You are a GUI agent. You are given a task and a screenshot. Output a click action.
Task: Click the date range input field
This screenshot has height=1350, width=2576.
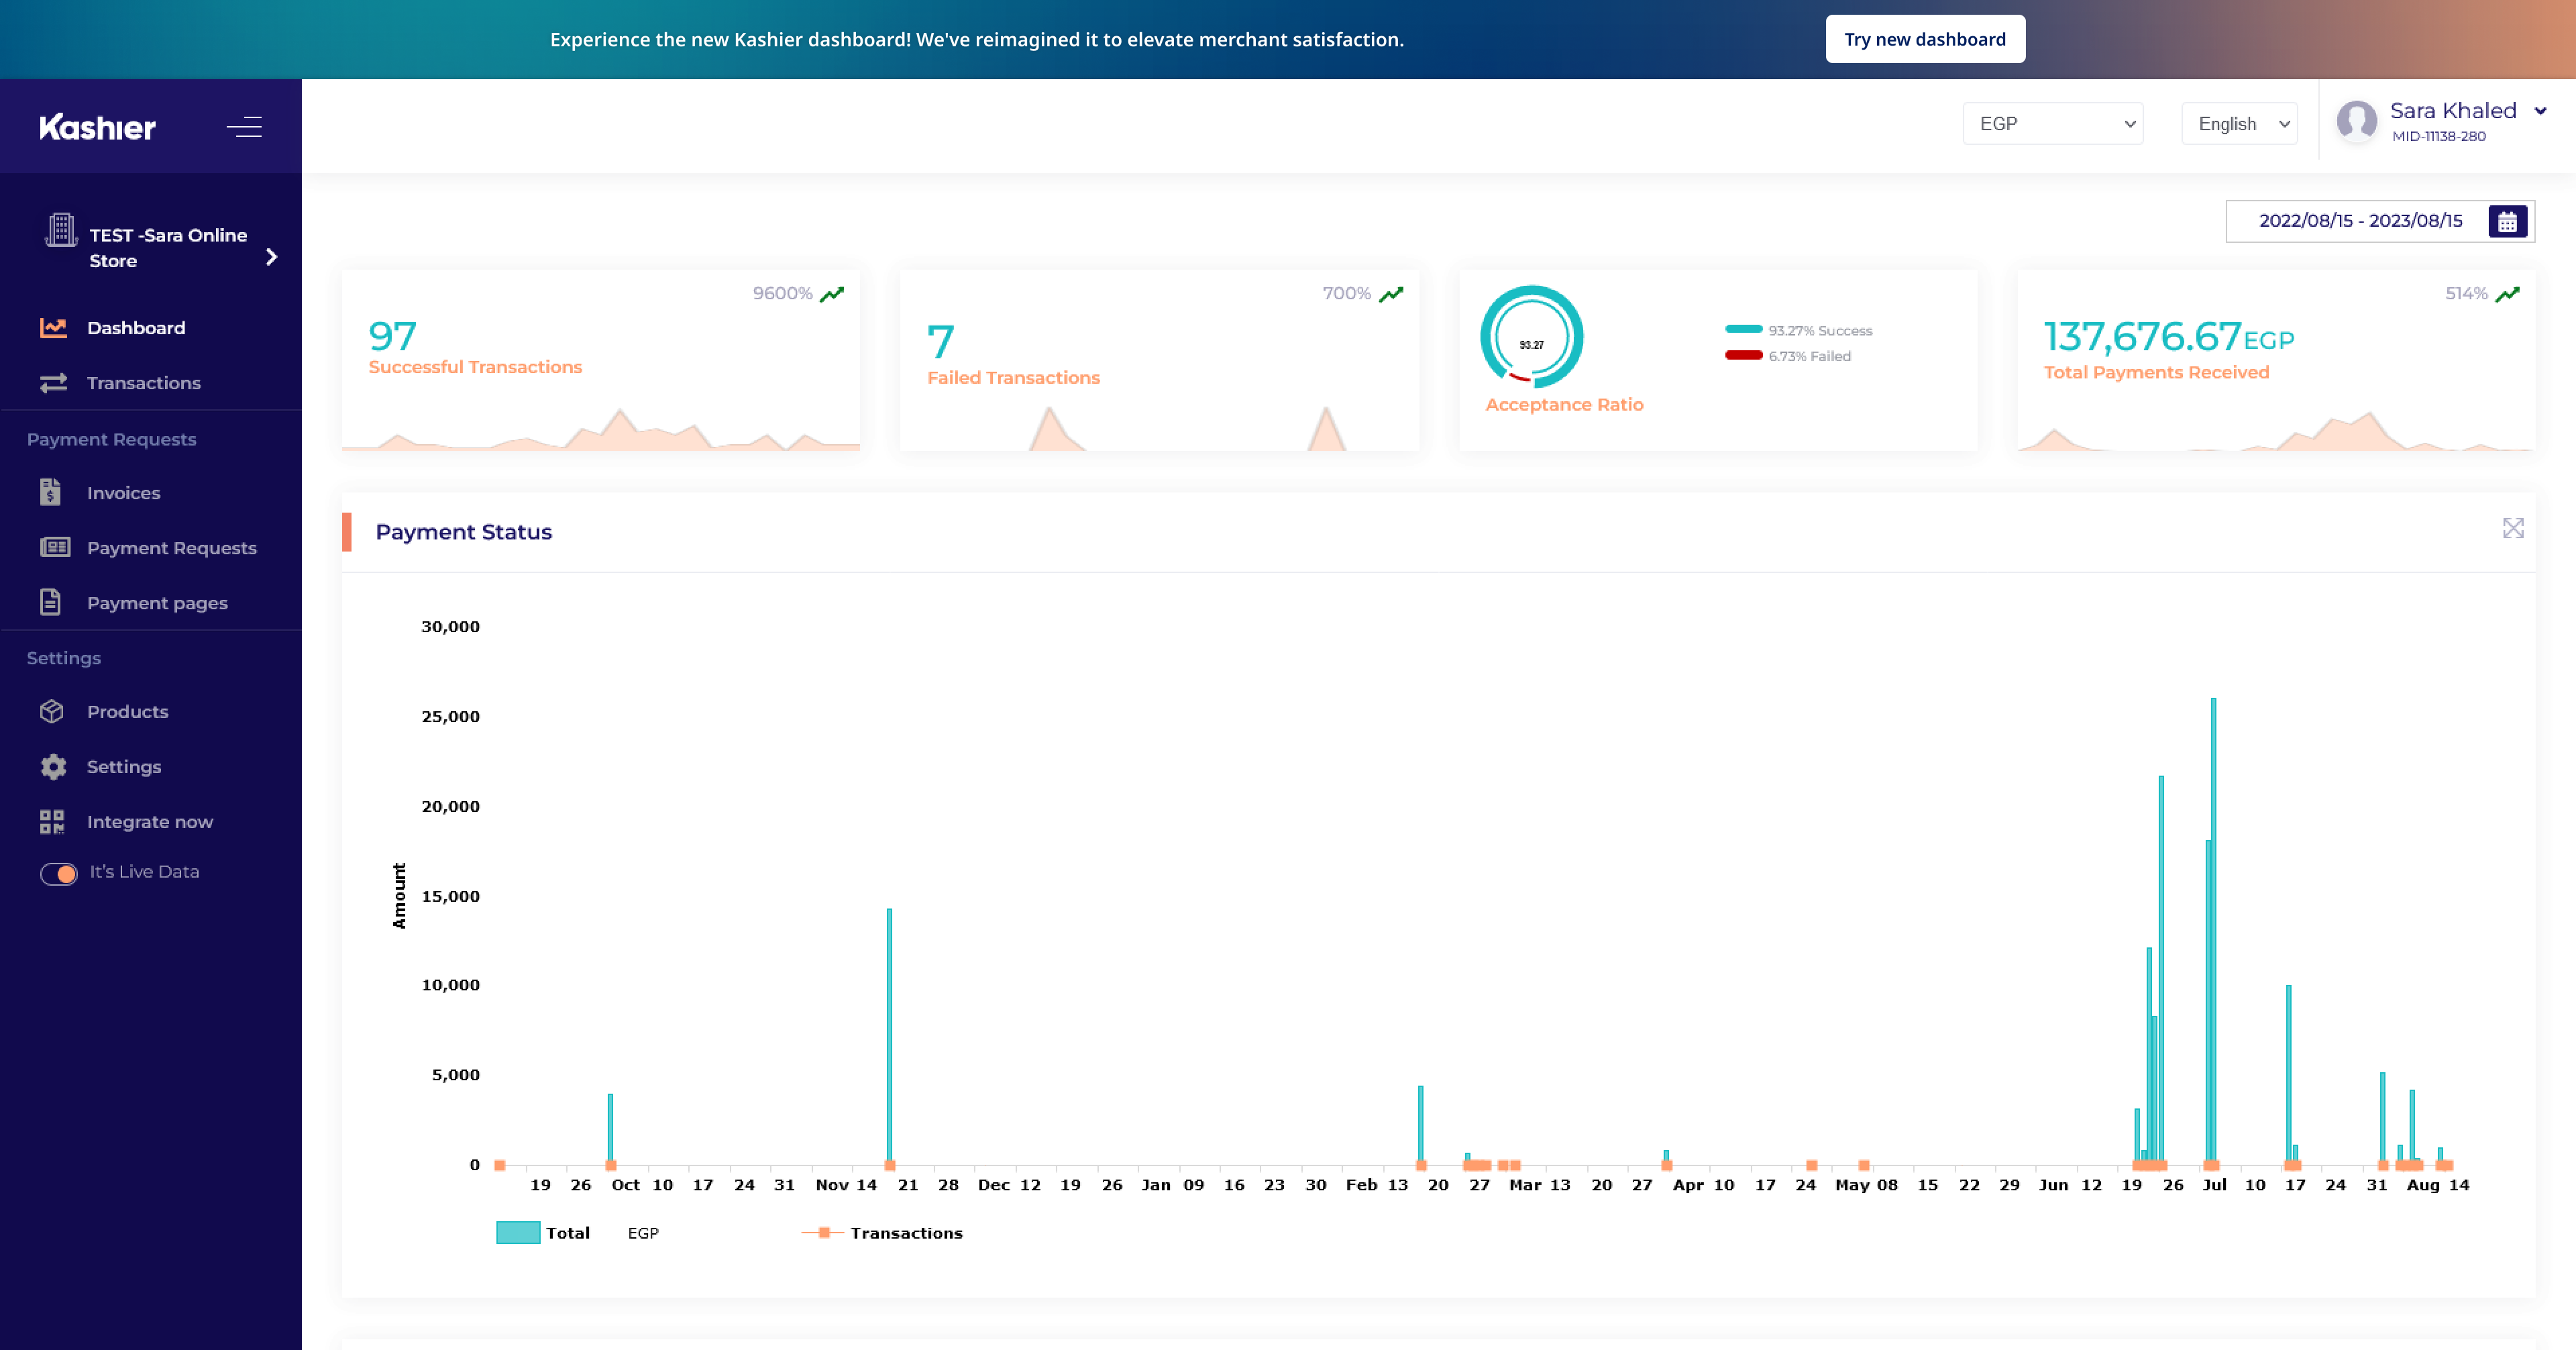(x=2361, y=221)
